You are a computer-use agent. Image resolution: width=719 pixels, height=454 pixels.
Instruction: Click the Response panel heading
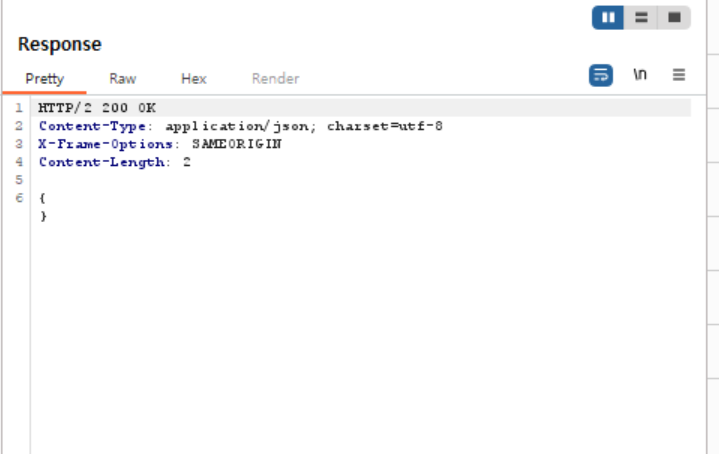pos(60,44)
